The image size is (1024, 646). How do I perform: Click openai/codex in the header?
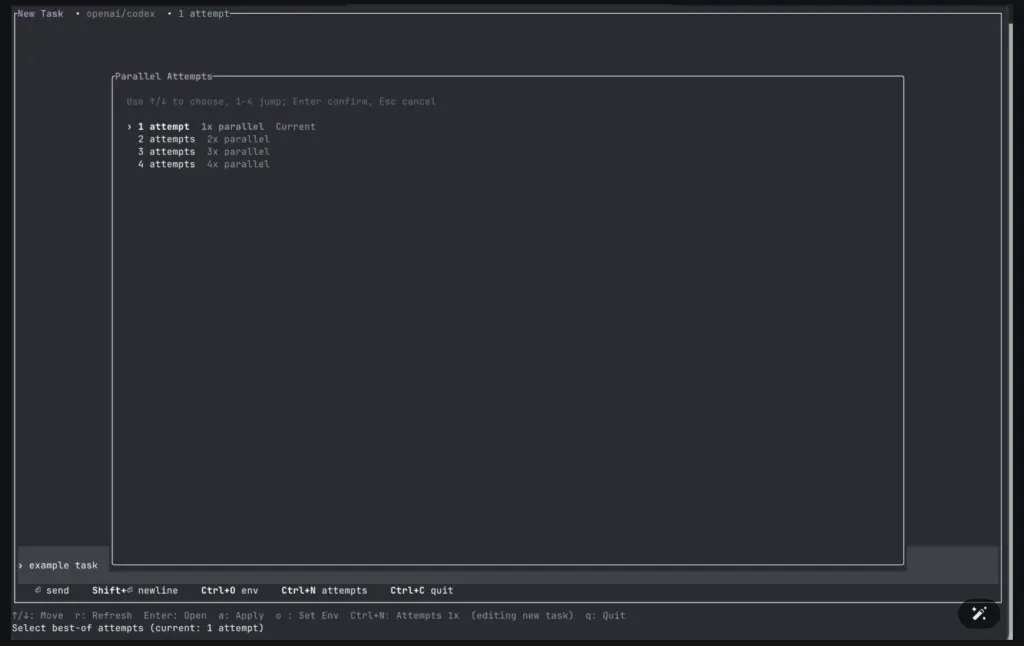point(120,14)
